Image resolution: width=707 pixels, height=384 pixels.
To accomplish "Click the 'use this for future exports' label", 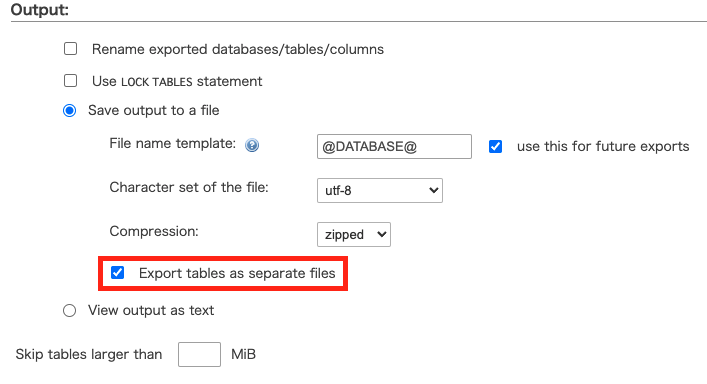I will tap(603, 146).
